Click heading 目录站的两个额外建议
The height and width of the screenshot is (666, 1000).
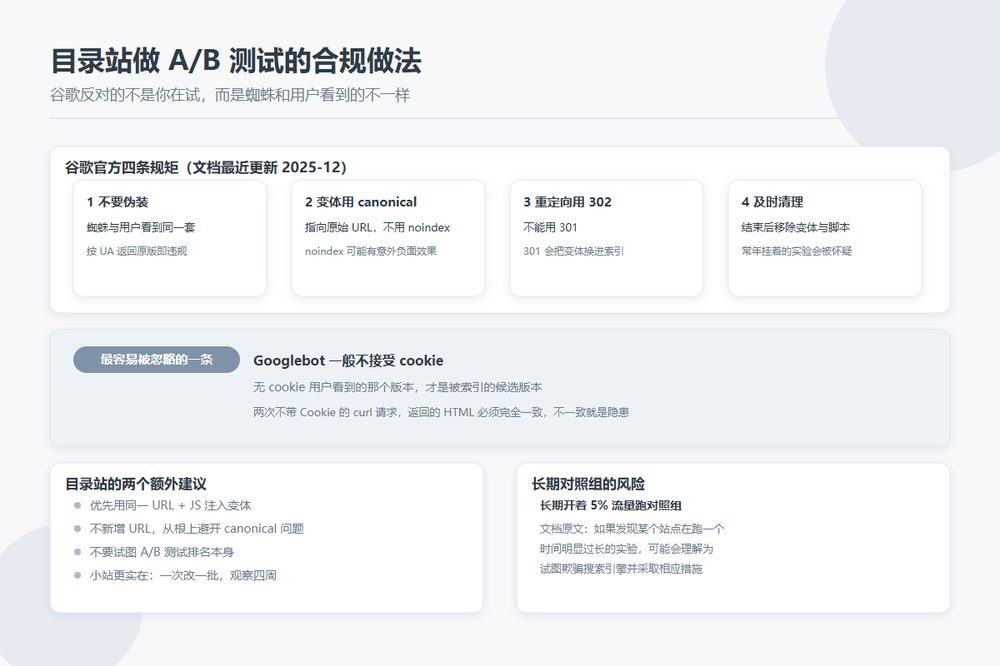click(x=136, y=484)
